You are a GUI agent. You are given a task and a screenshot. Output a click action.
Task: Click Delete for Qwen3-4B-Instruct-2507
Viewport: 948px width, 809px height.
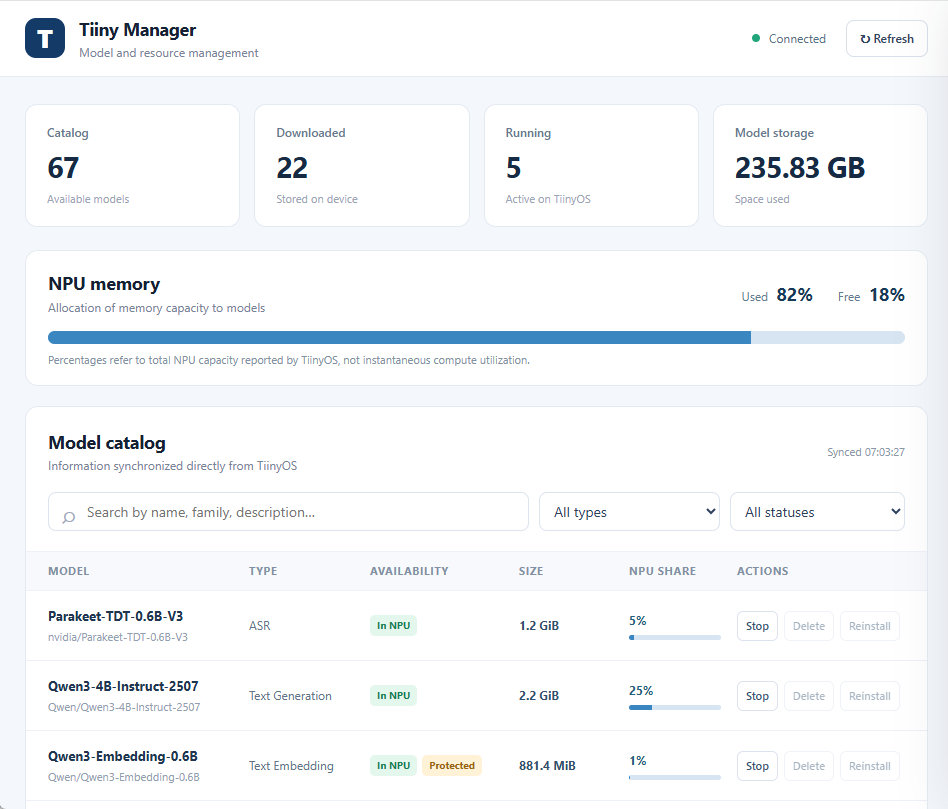coord(809,696)
